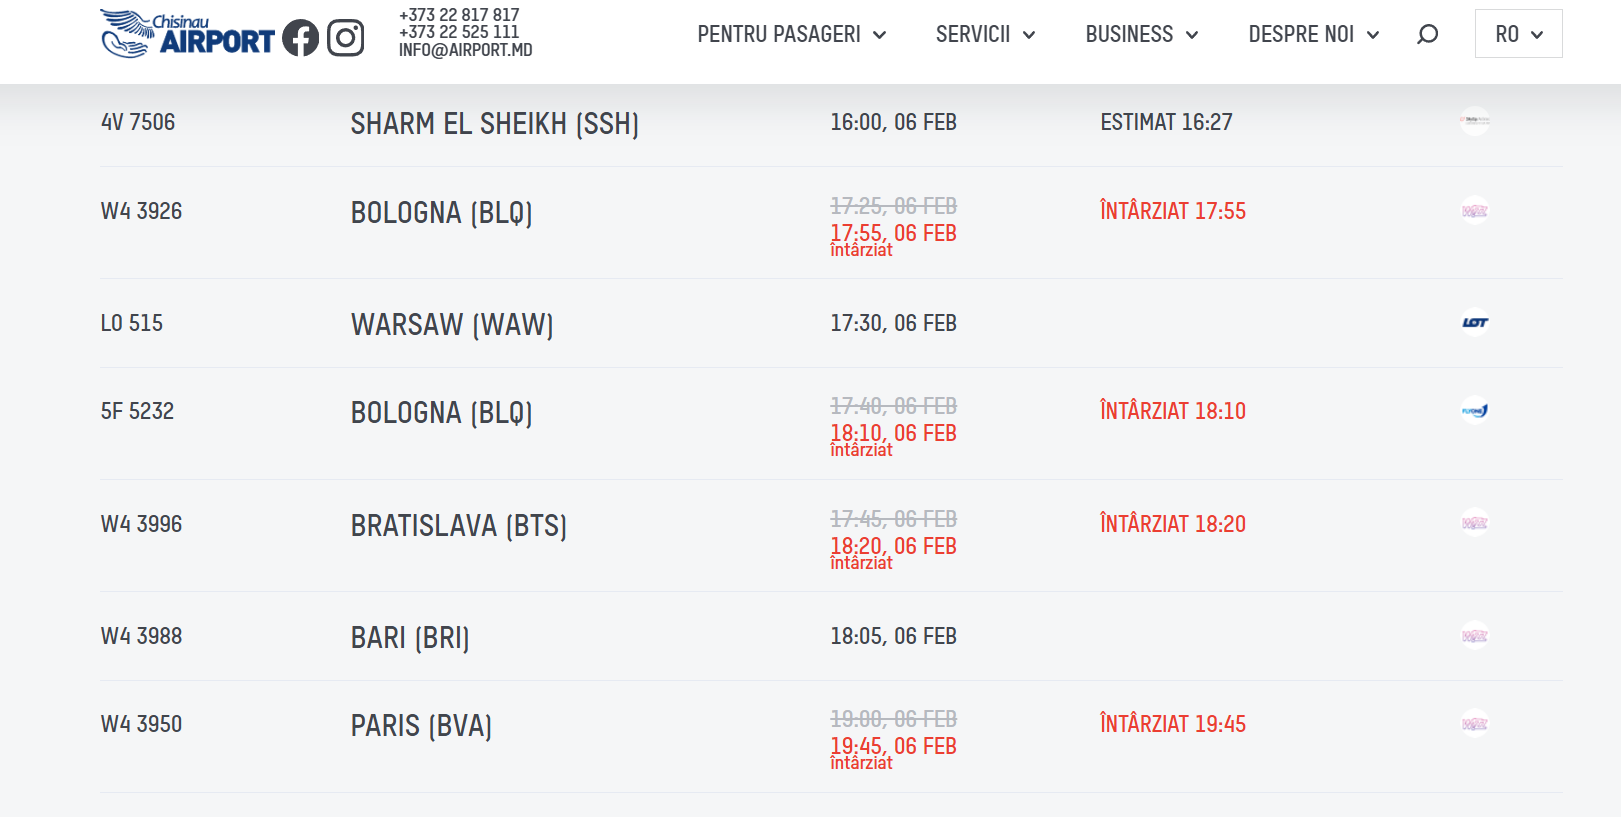Open the Servicii navigation menu
This screenshot has width=1621, height=817.
point(985,34)
